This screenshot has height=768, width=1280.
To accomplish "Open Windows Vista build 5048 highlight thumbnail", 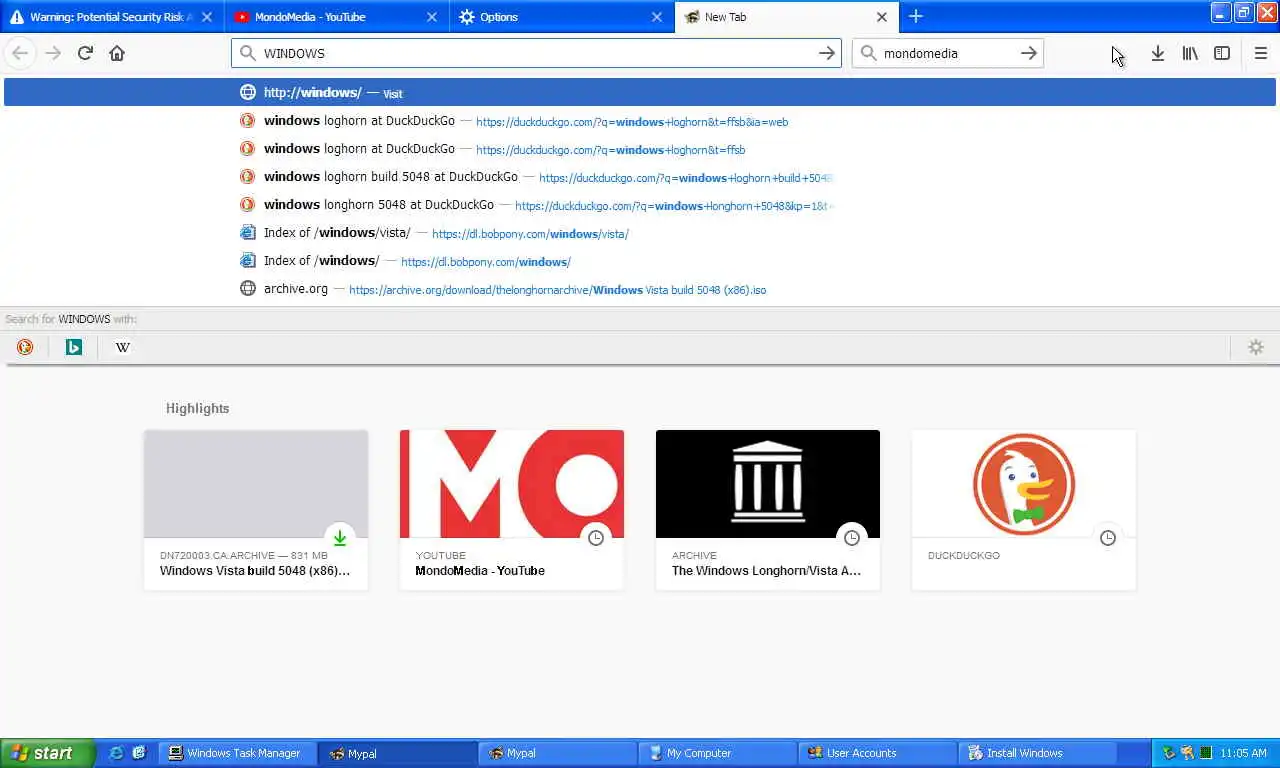I will pos(256,484).
